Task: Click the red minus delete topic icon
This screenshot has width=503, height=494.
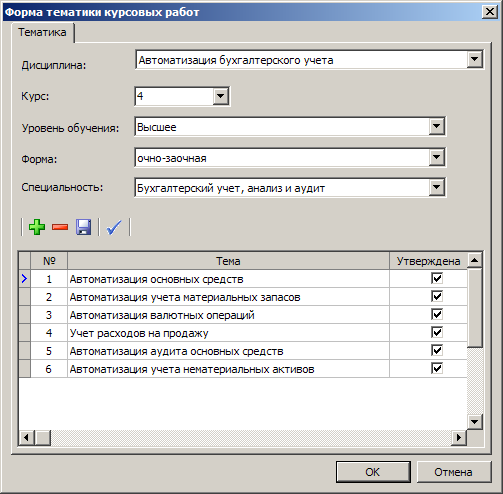Action: 60,227
